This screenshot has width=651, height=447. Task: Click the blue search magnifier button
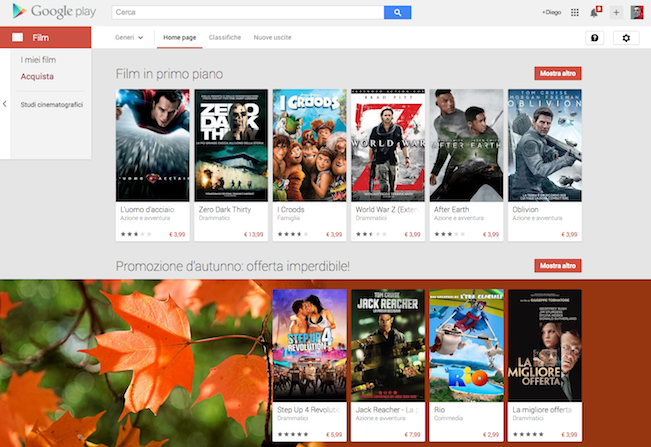pyautogui.click(x=397, y=12)
